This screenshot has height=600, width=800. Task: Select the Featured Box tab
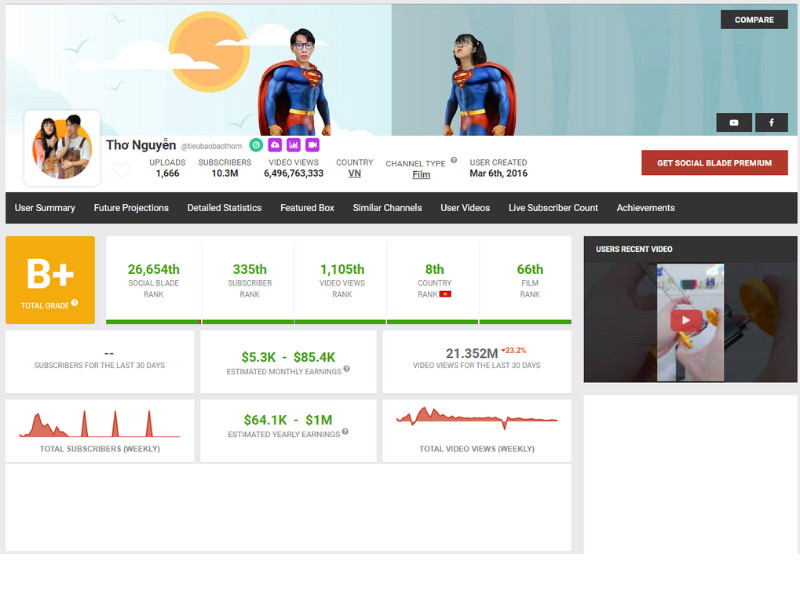[307, 208]
